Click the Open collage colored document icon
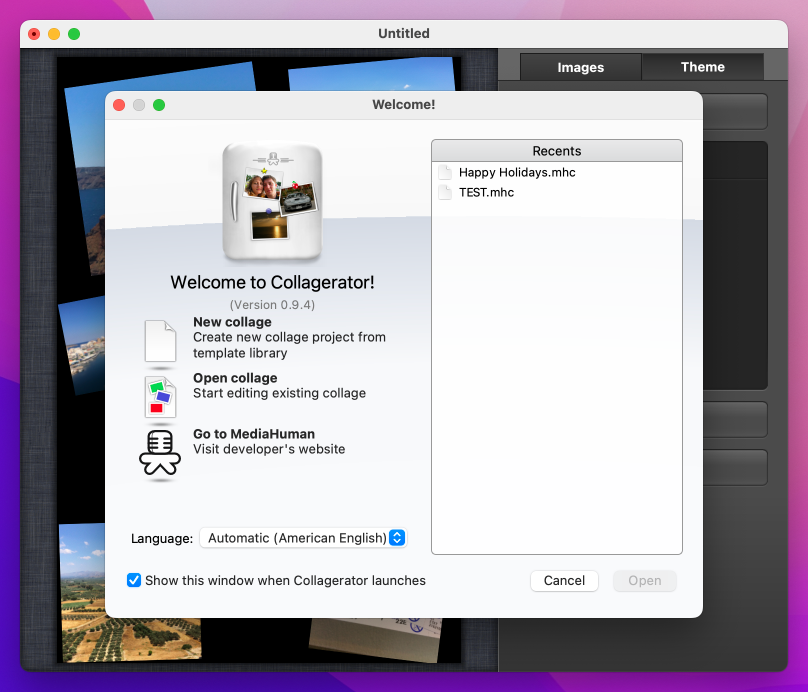 click(x=160, y=396)
